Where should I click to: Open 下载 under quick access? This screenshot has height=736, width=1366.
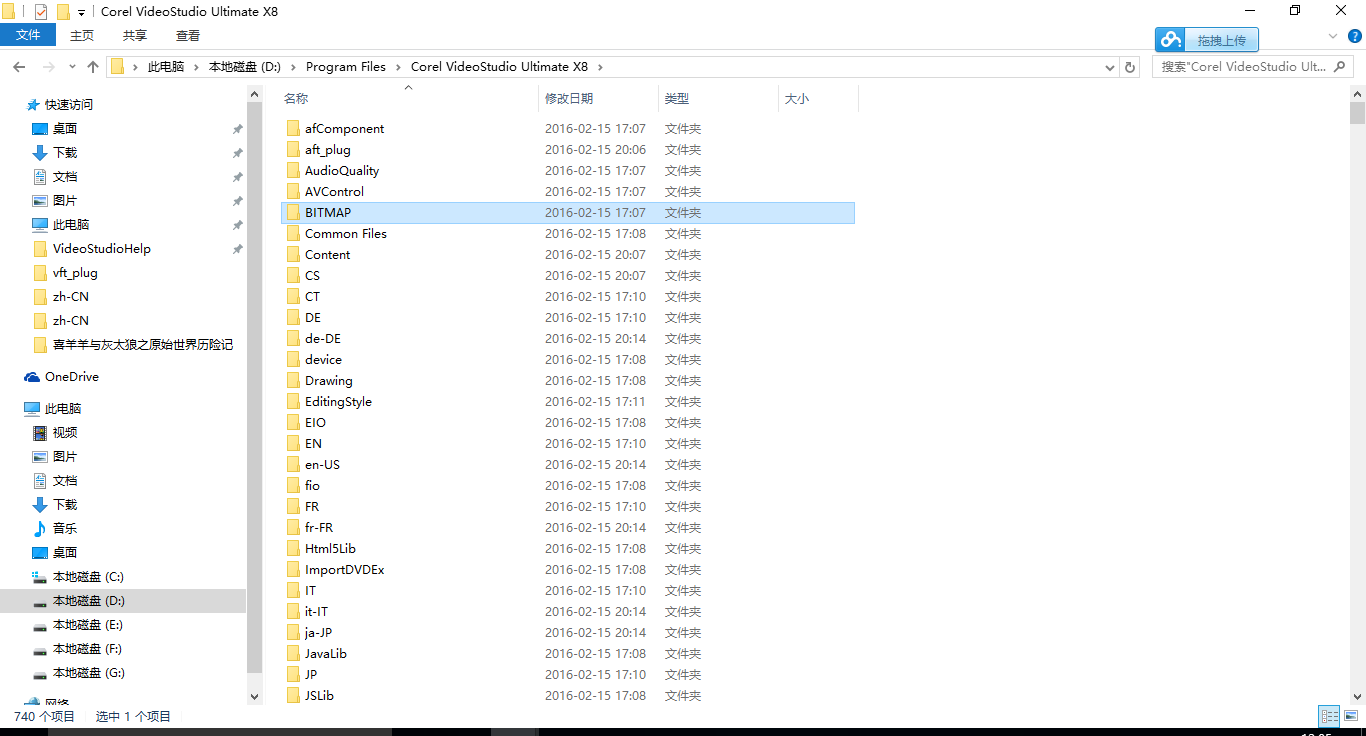click(65, 152)
